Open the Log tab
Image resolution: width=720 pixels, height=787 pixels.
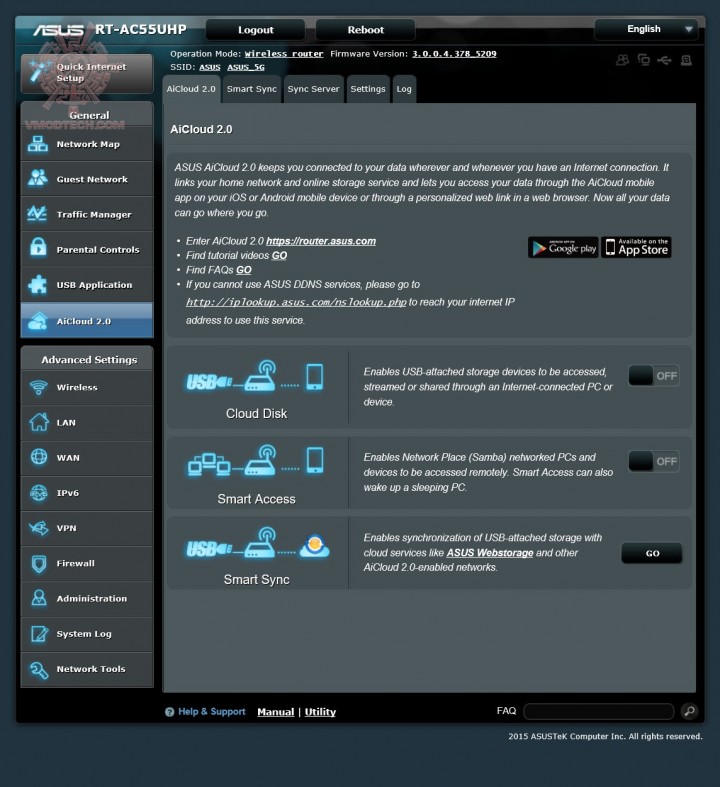(x=404, y=89)
